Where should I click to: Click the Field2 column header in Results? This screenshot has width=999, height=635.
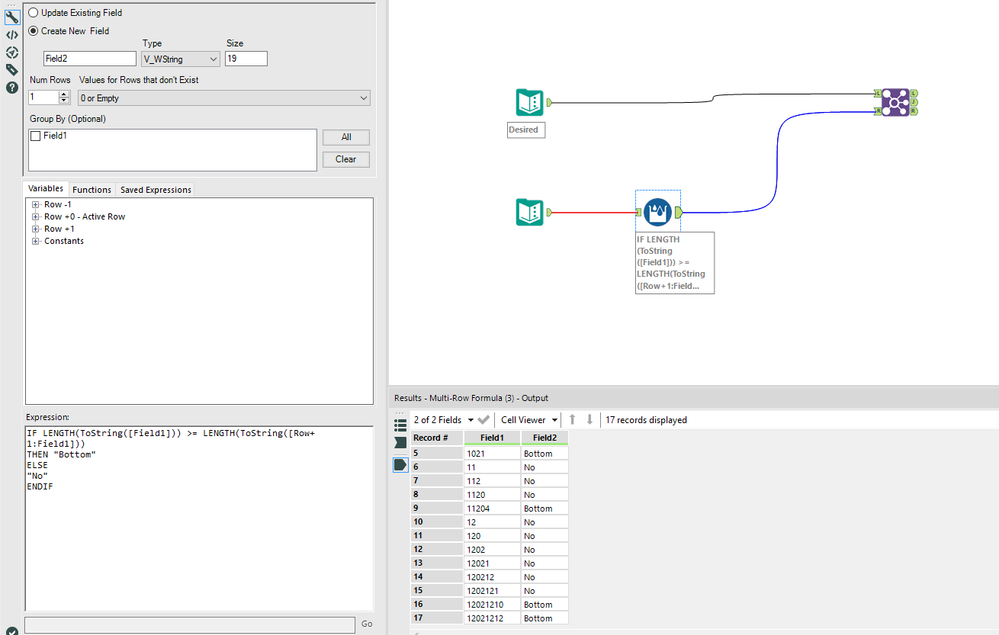click(545, 438)
